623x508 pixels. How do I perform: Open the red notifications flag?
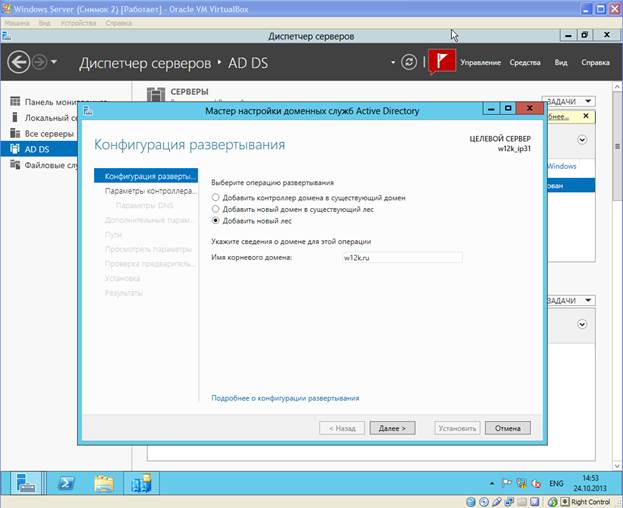pos(442,62)
